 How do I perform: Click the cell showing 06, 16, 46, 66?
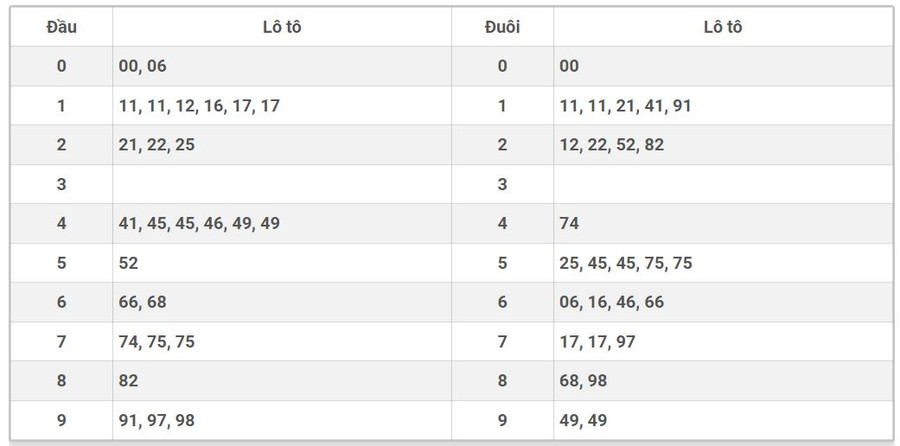click(611, 302)
